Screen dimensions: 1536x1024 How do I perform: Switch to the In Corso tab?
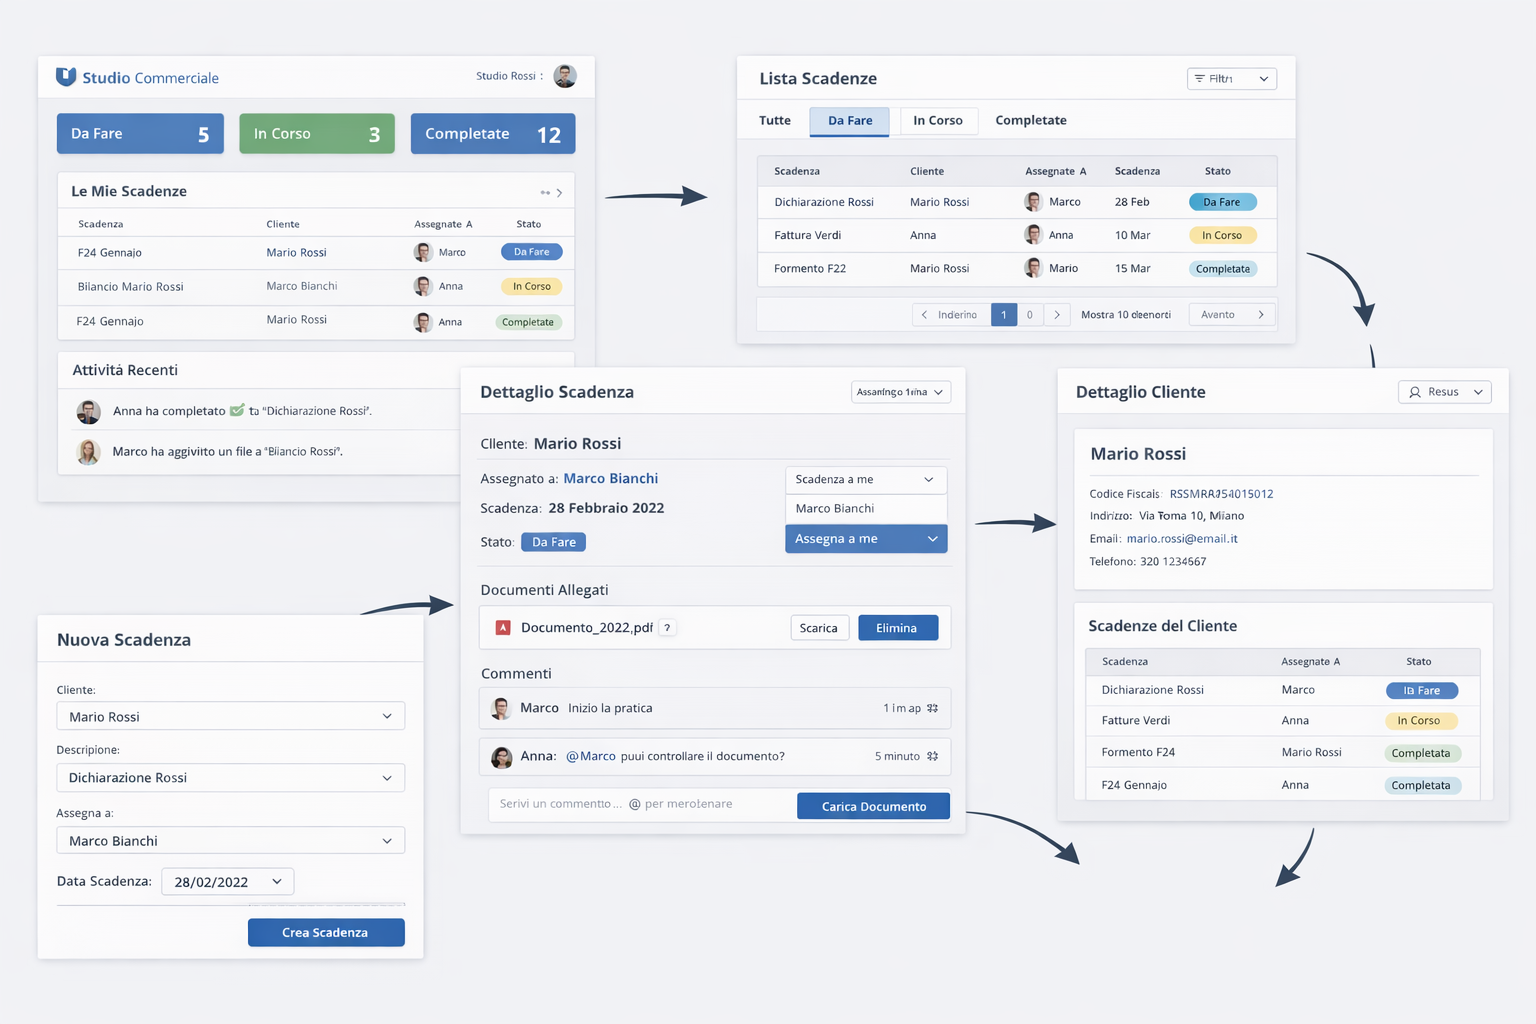pyautogui.click(x=938, y=121)
